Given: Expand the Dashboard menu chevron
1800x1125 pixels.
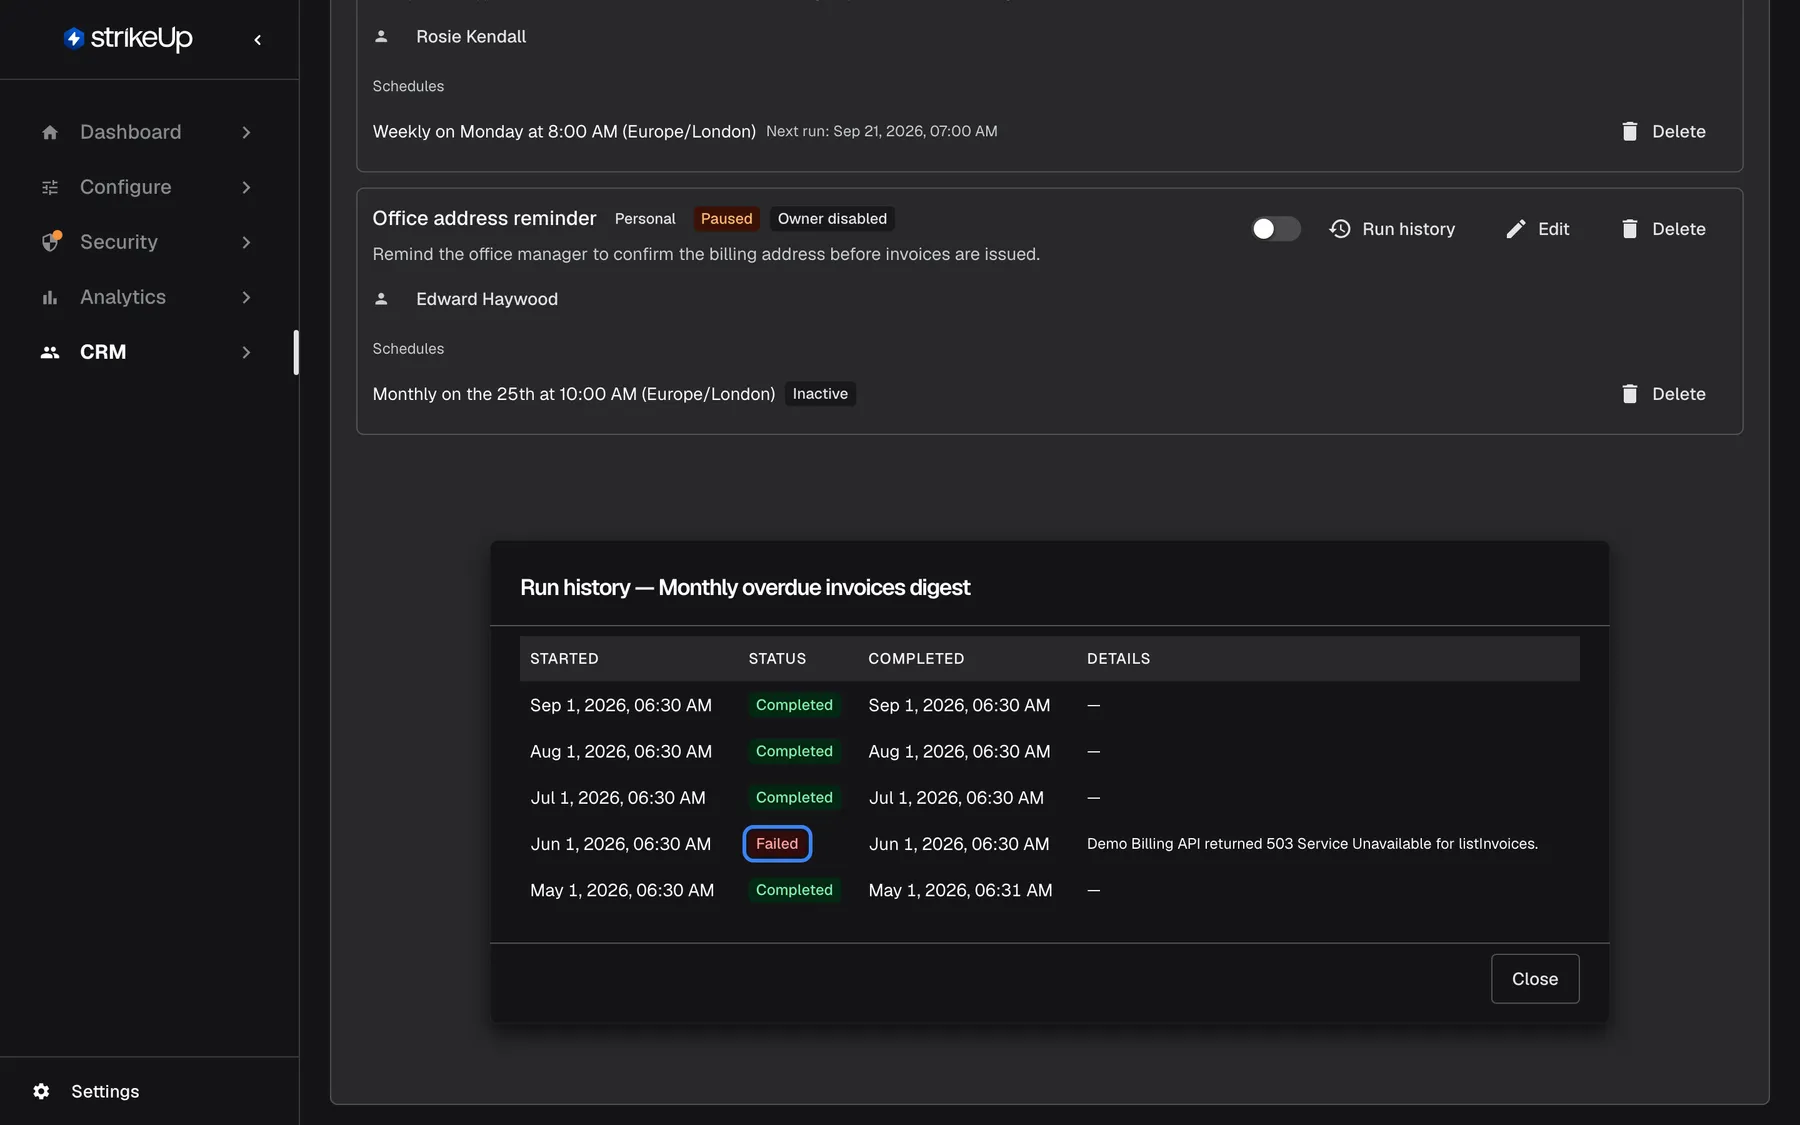Looking at the screenshot, I should tap(246, 132).
